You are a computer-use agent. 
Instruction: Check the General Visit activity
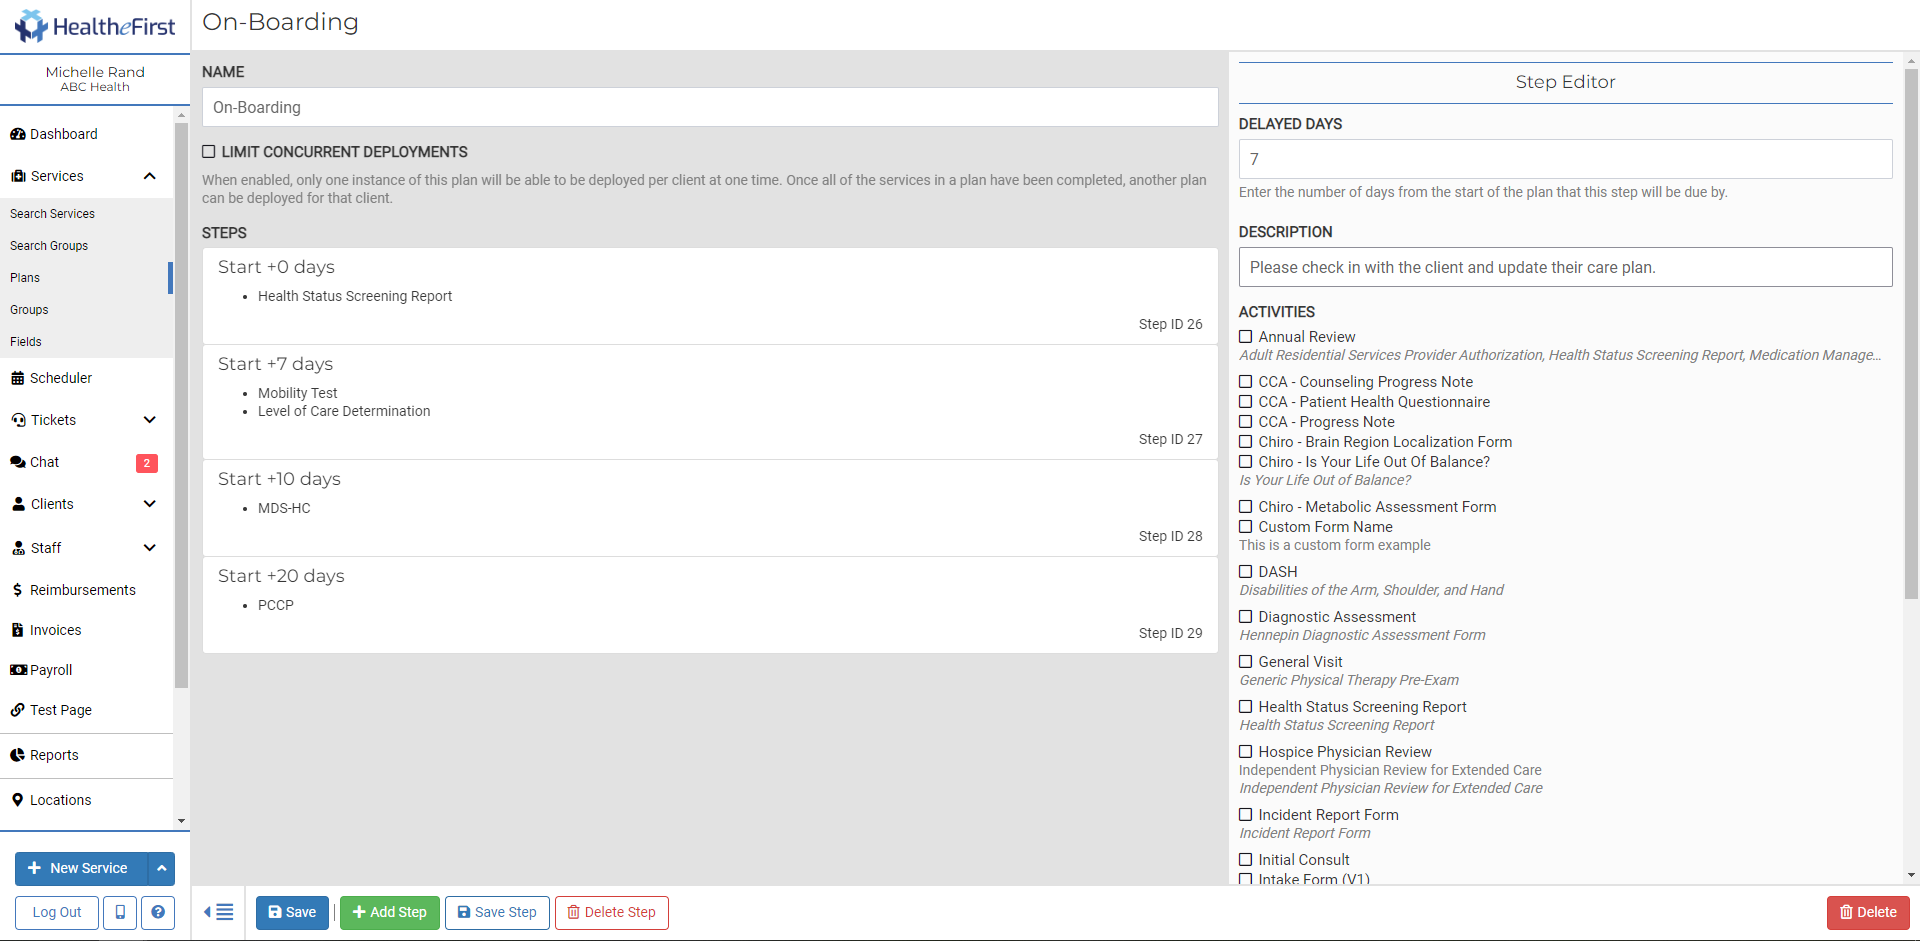pos(1246,662)
